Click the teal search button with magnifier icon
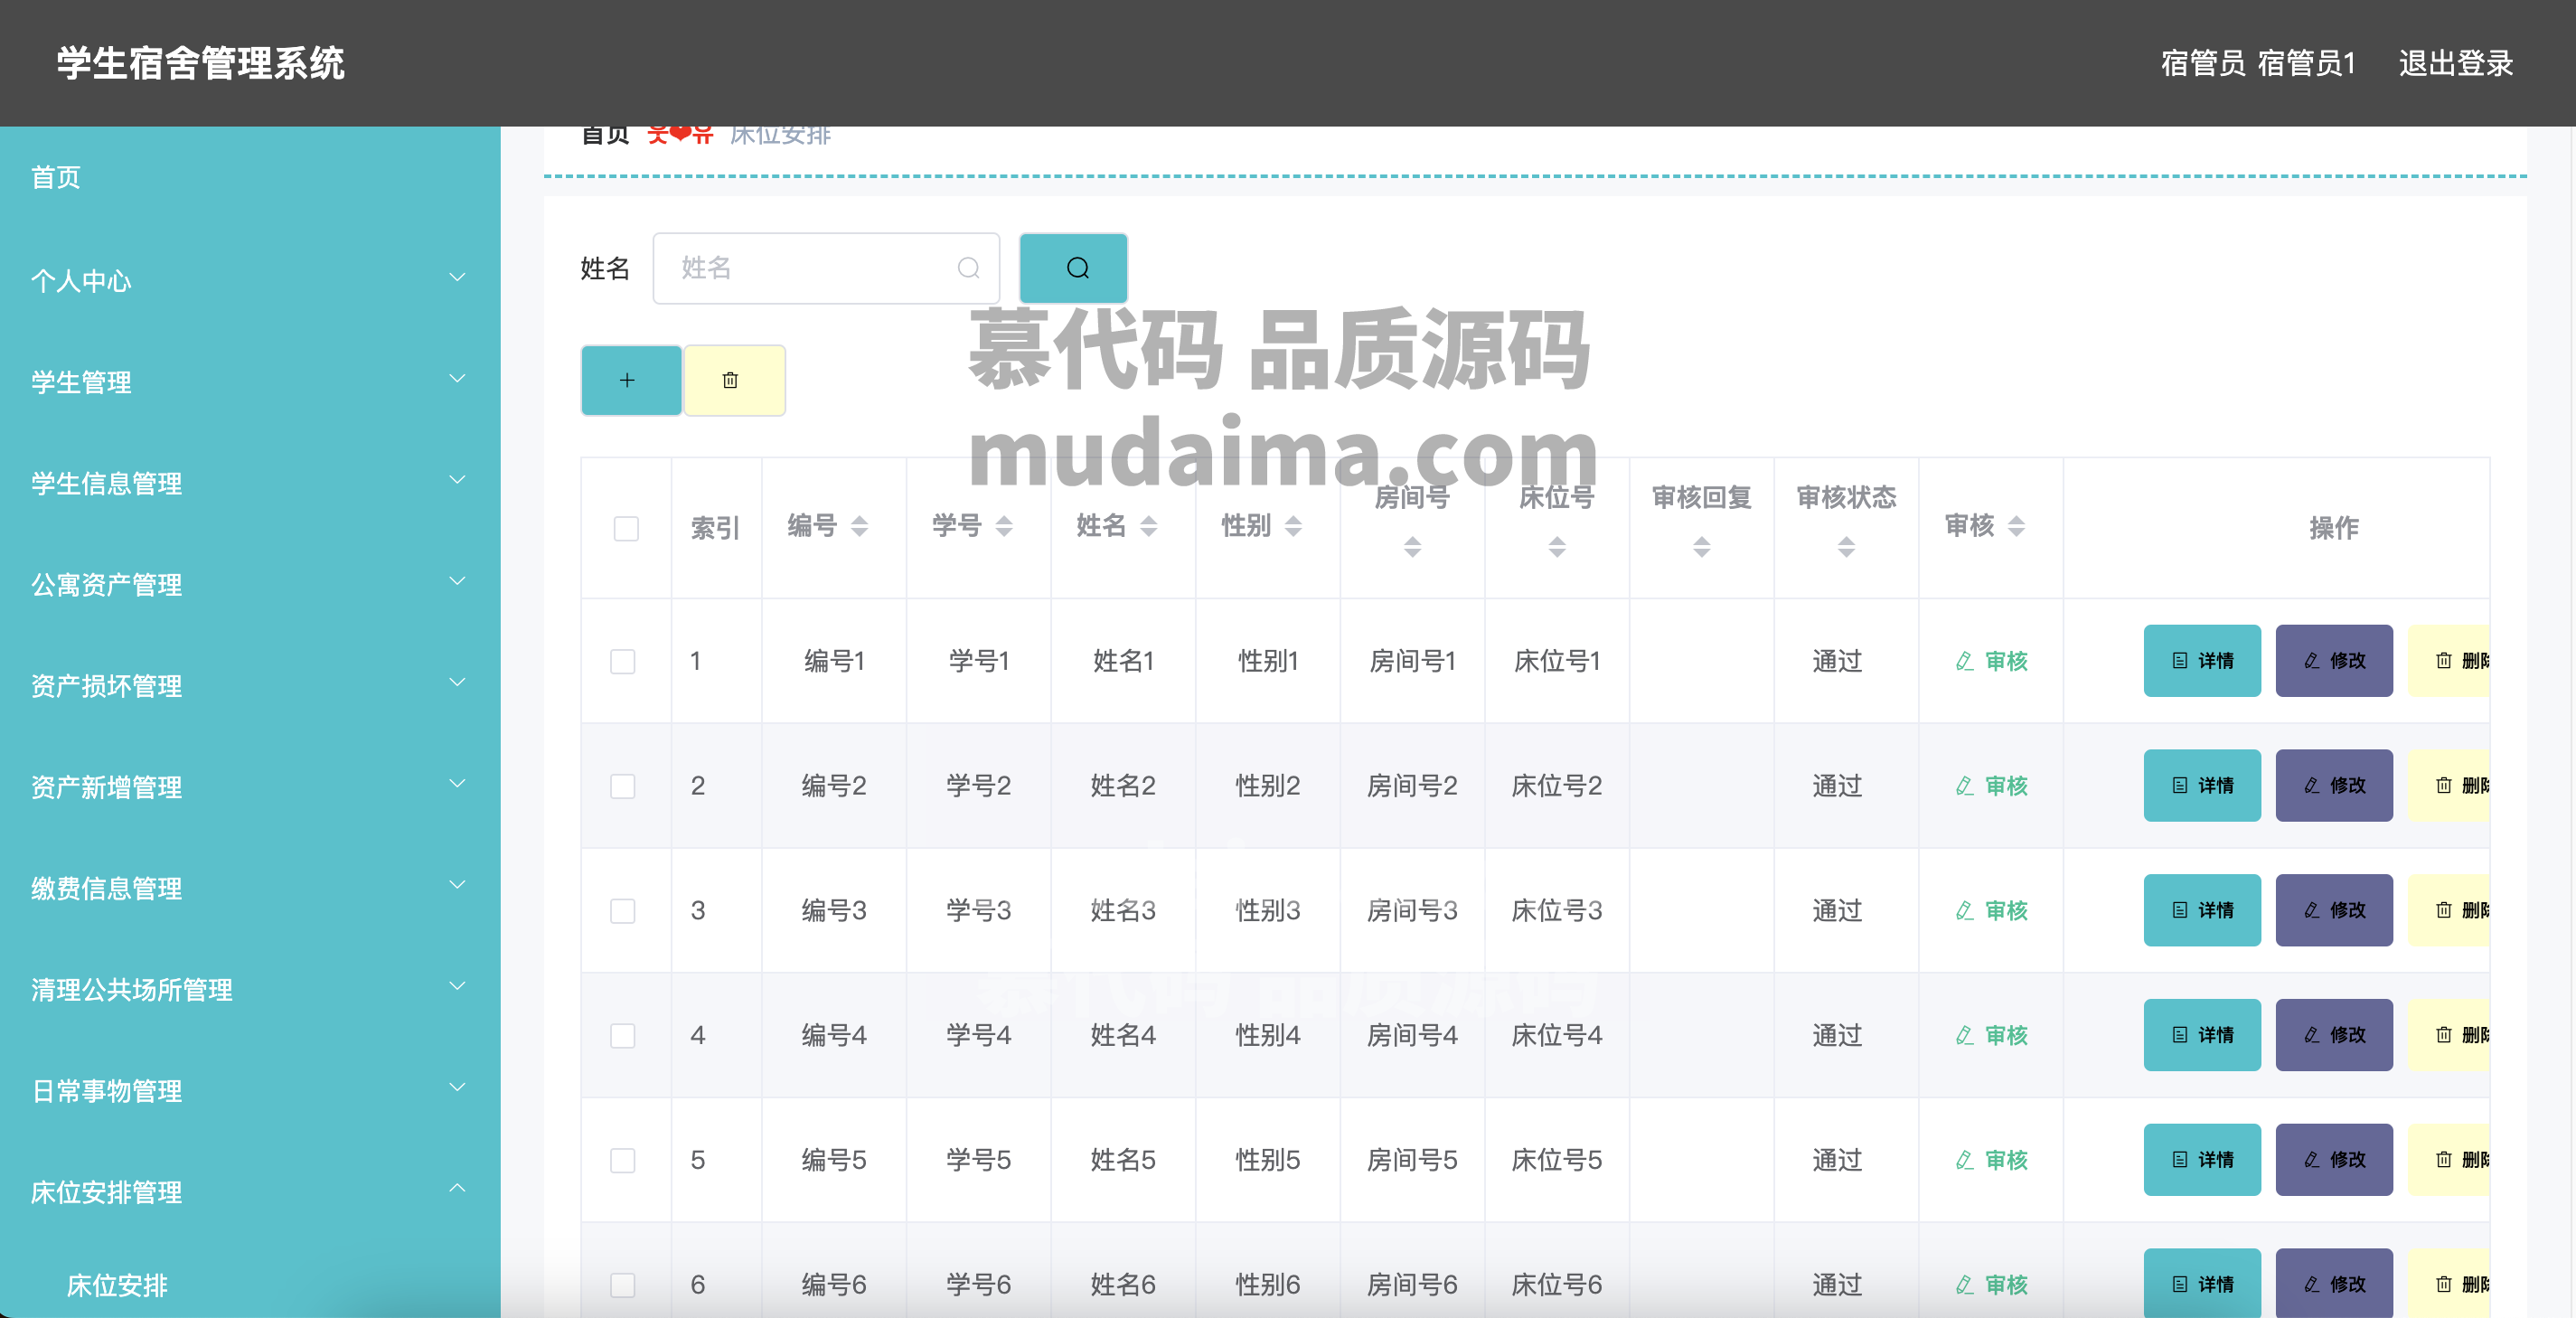This screenshot has height=1318, width=2576. (1073, 268)
